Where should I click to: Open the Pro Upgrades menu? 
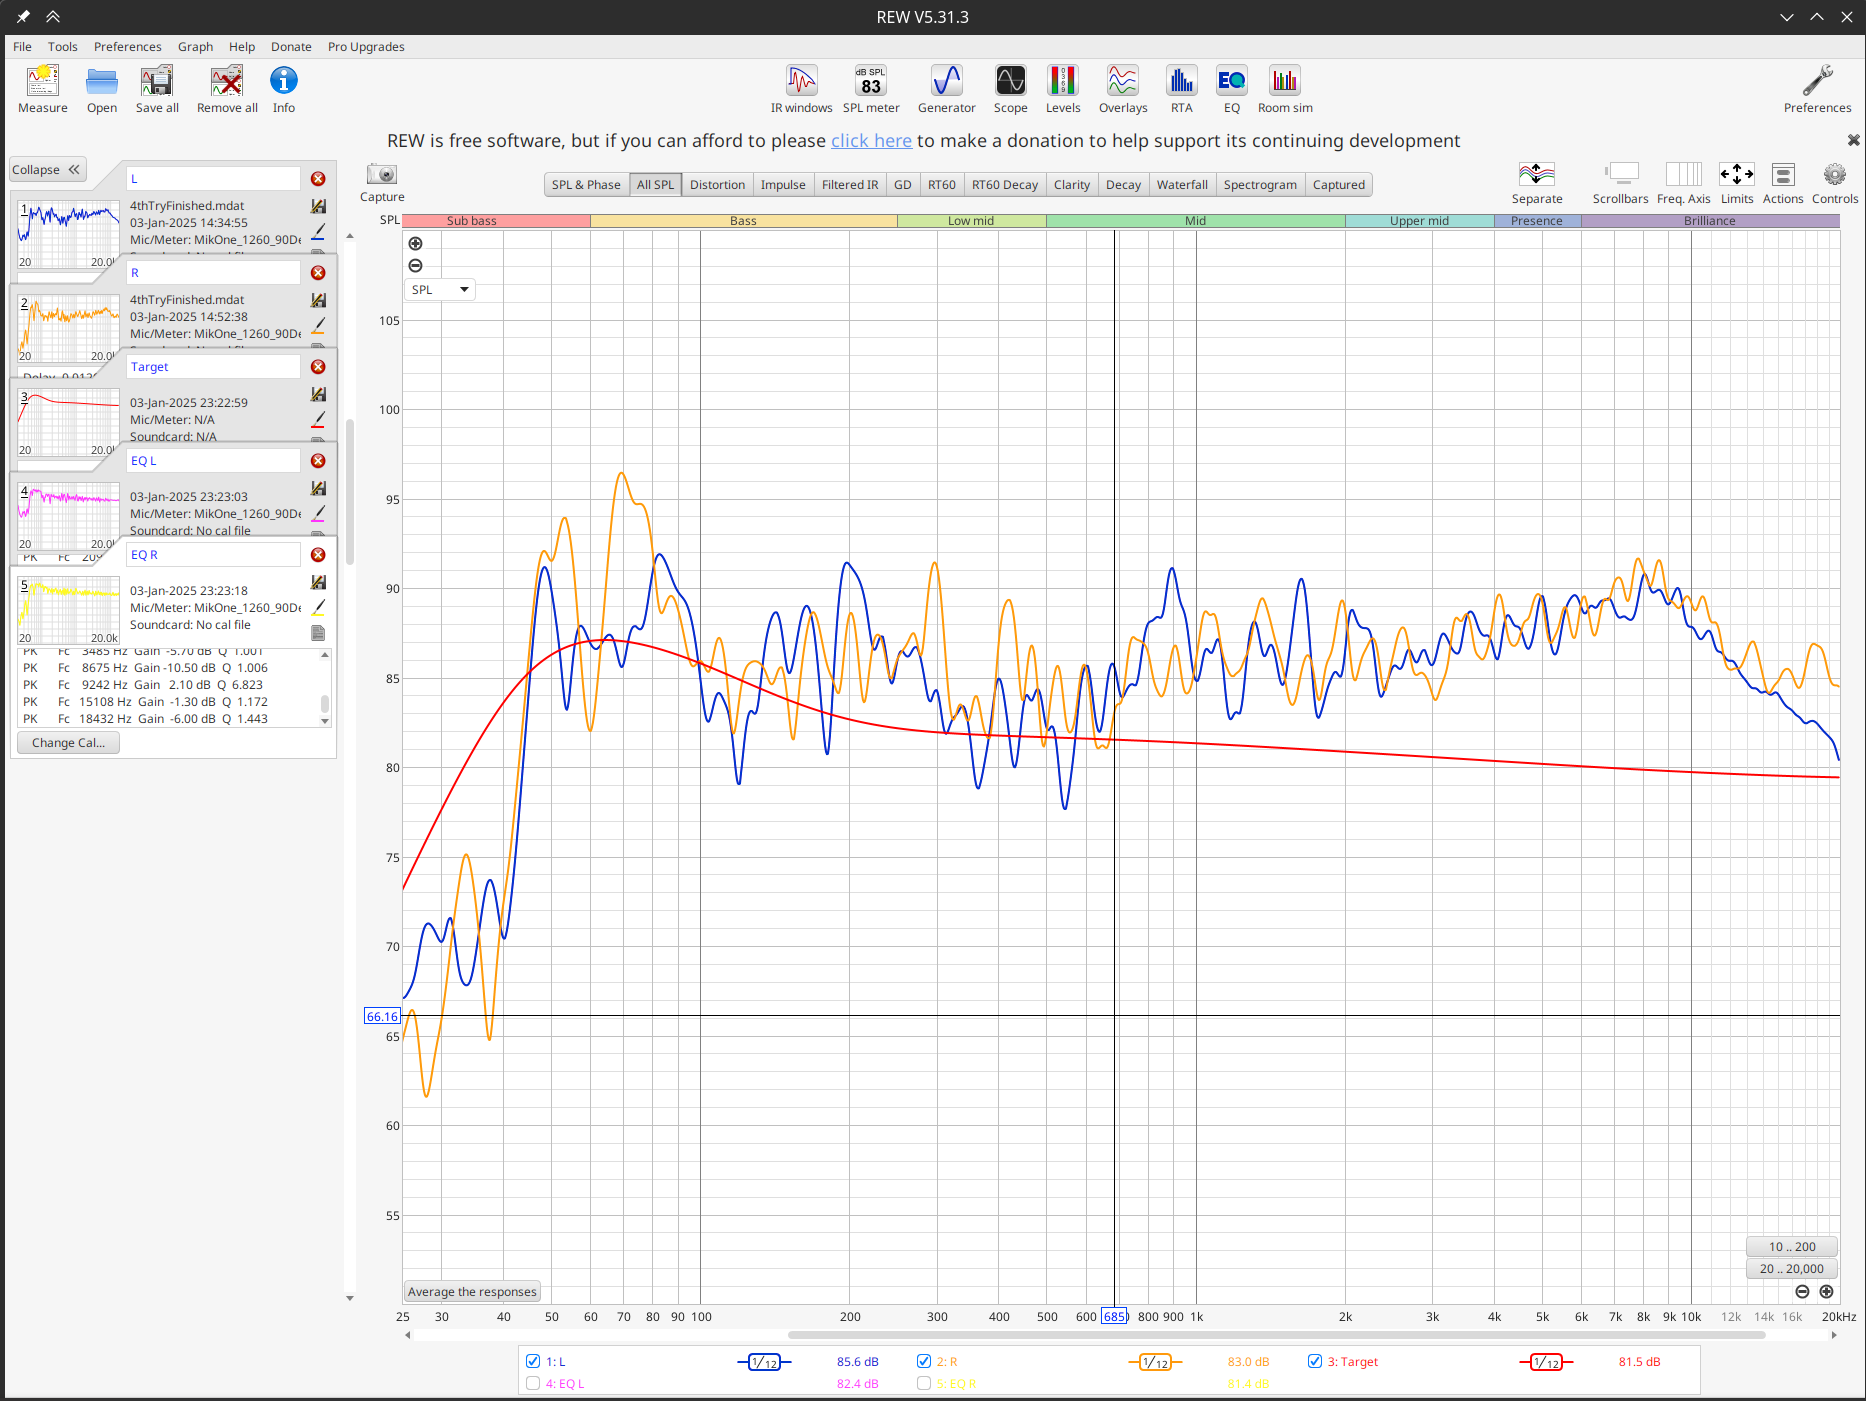point(366,47)
